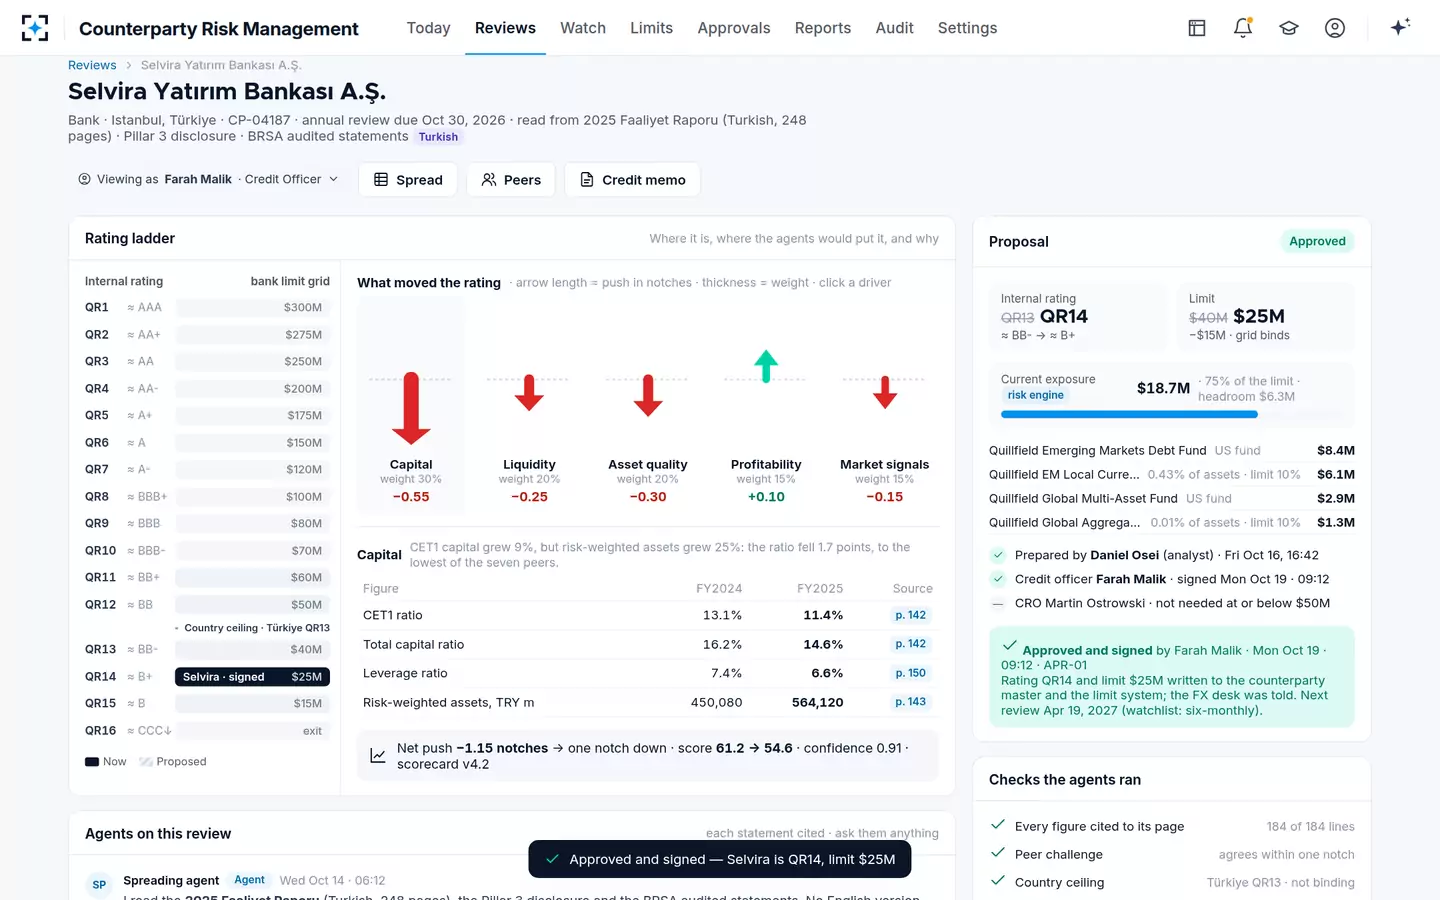Open source p. 150 for Leverage ratio
Screen dimensions: 1440x900
(910, 673)
